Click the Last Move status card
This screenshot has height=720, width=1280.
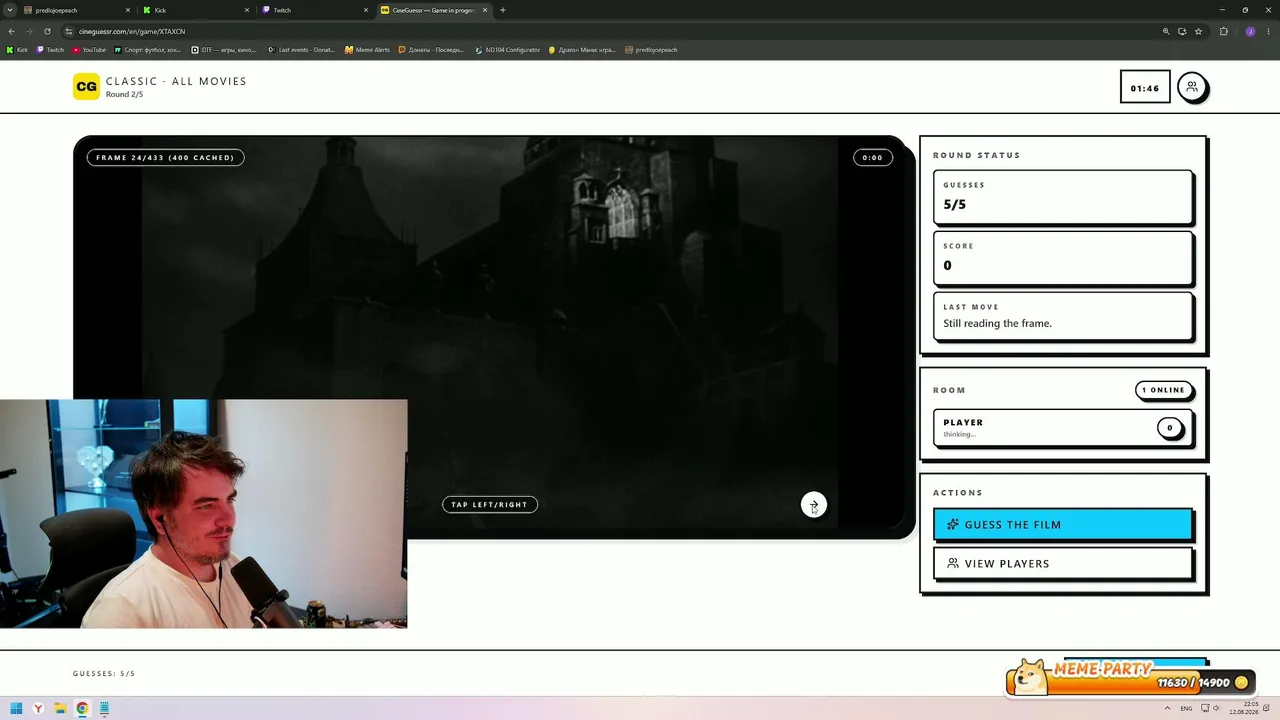click(x=1062, y=316)
